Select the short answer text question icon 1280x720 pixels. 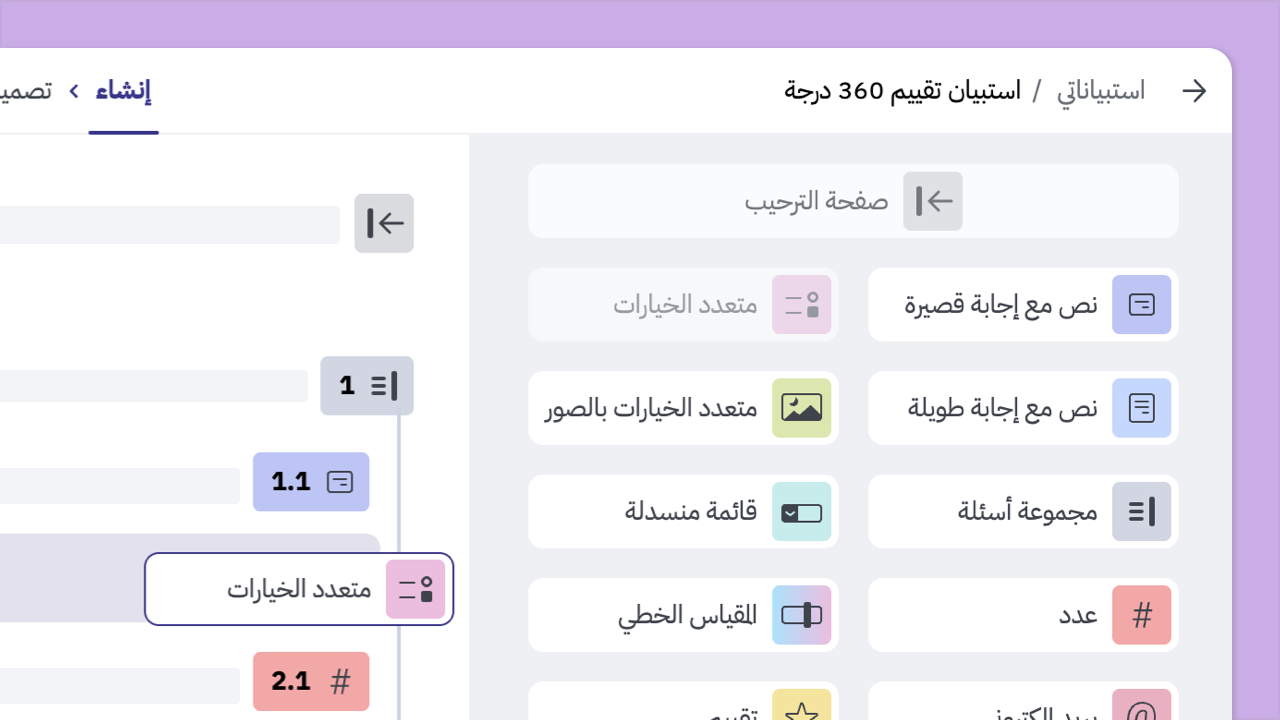coord(1141,305)
